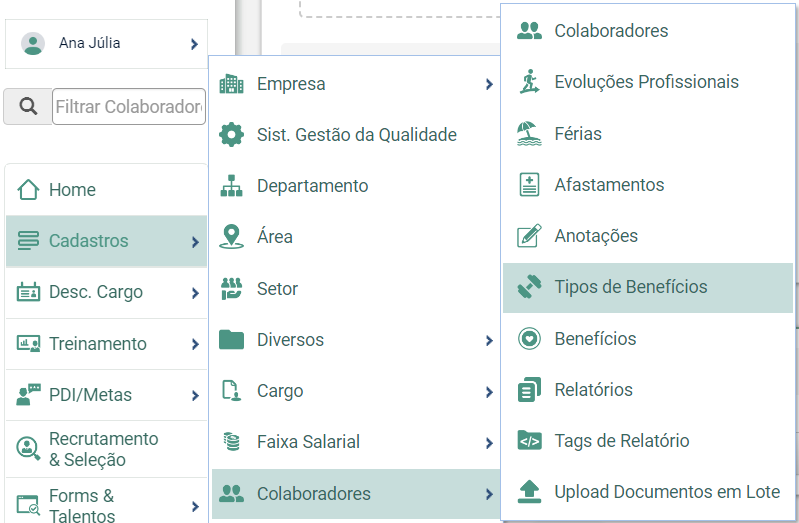The height and width of the screenshot is (523, 799).
Task: Expand the Empresa submenu arrow
Action: point(489,84)
